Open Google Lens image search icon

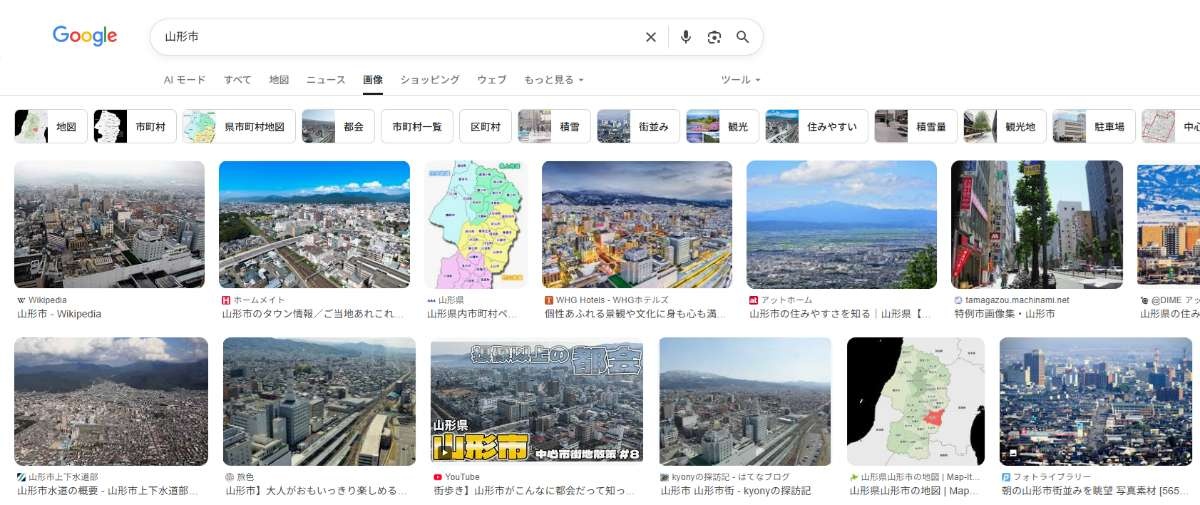714,37
